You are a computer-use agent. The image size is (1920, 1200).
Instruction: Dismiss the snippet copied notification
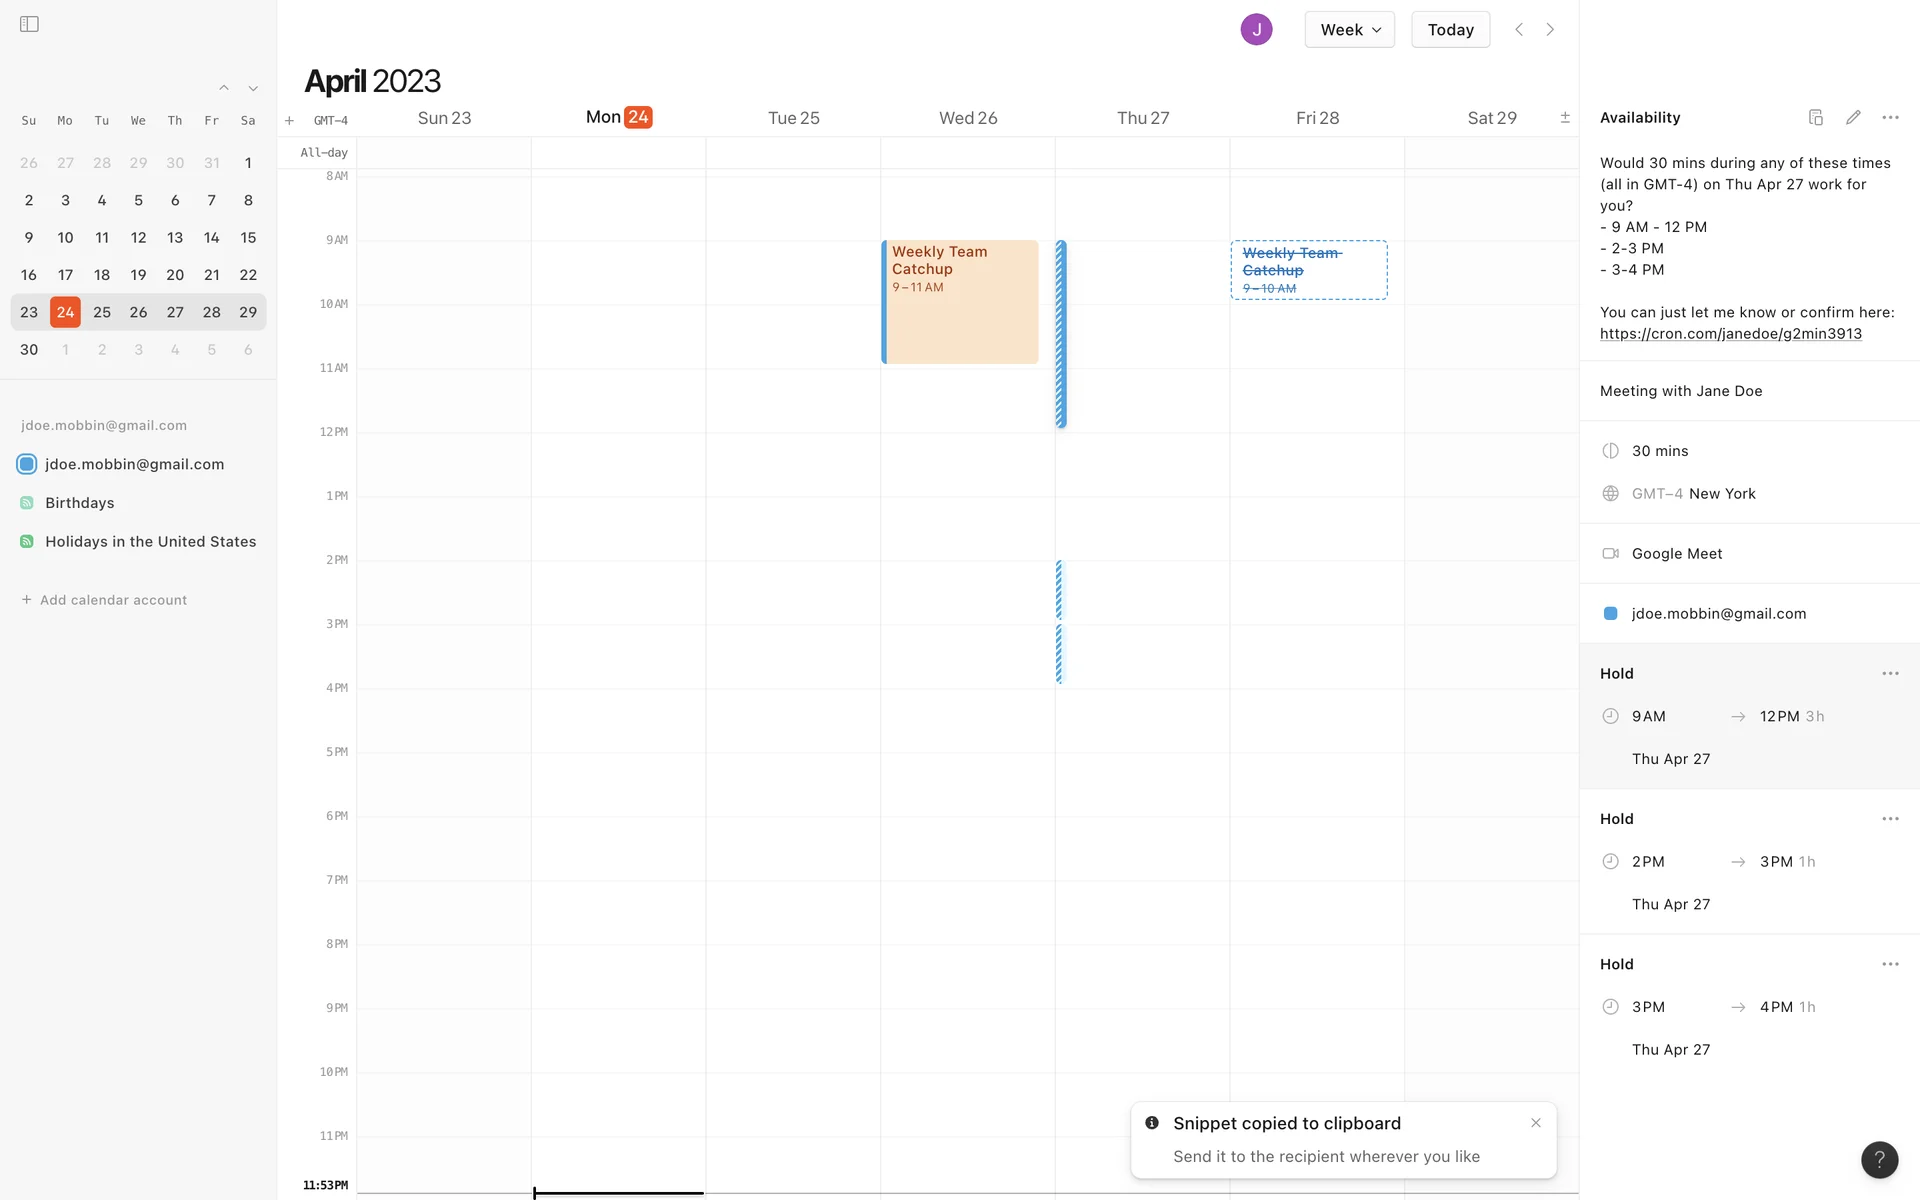point(1536,1123)
